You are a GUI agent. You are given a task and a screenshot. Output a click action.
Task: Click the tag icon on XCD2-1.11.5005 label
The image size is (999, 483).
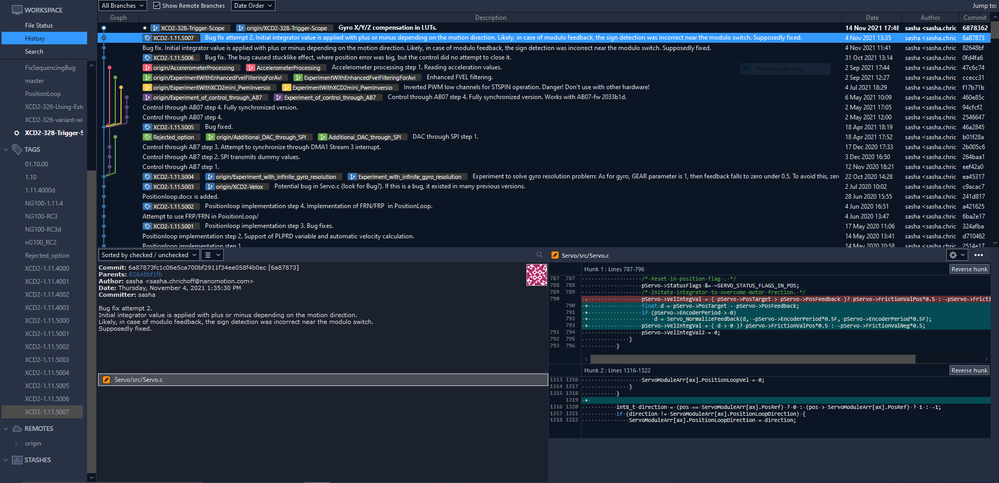[148, 127]
